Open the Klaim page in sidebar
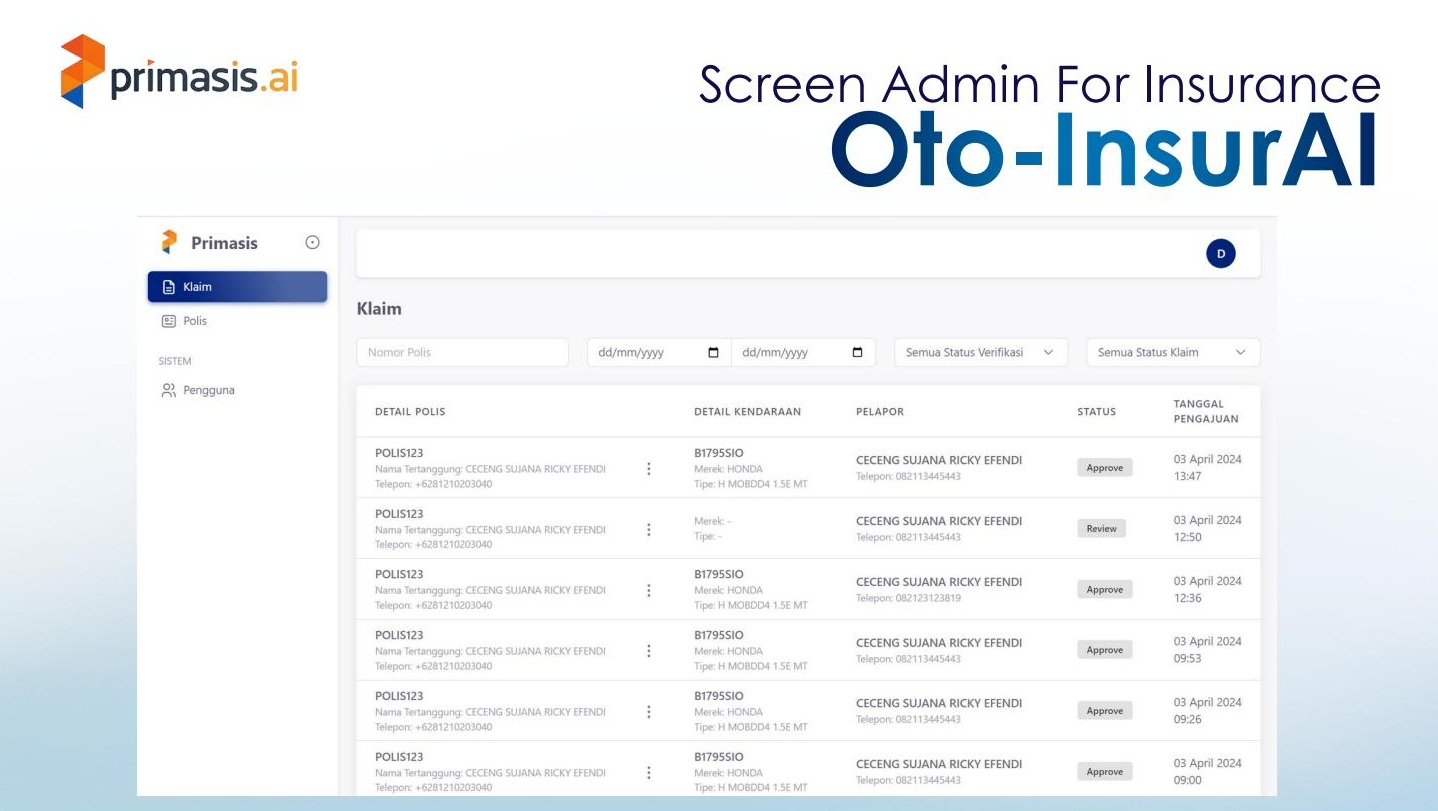This screenshot has width=1438, height=811. point(237,287)
